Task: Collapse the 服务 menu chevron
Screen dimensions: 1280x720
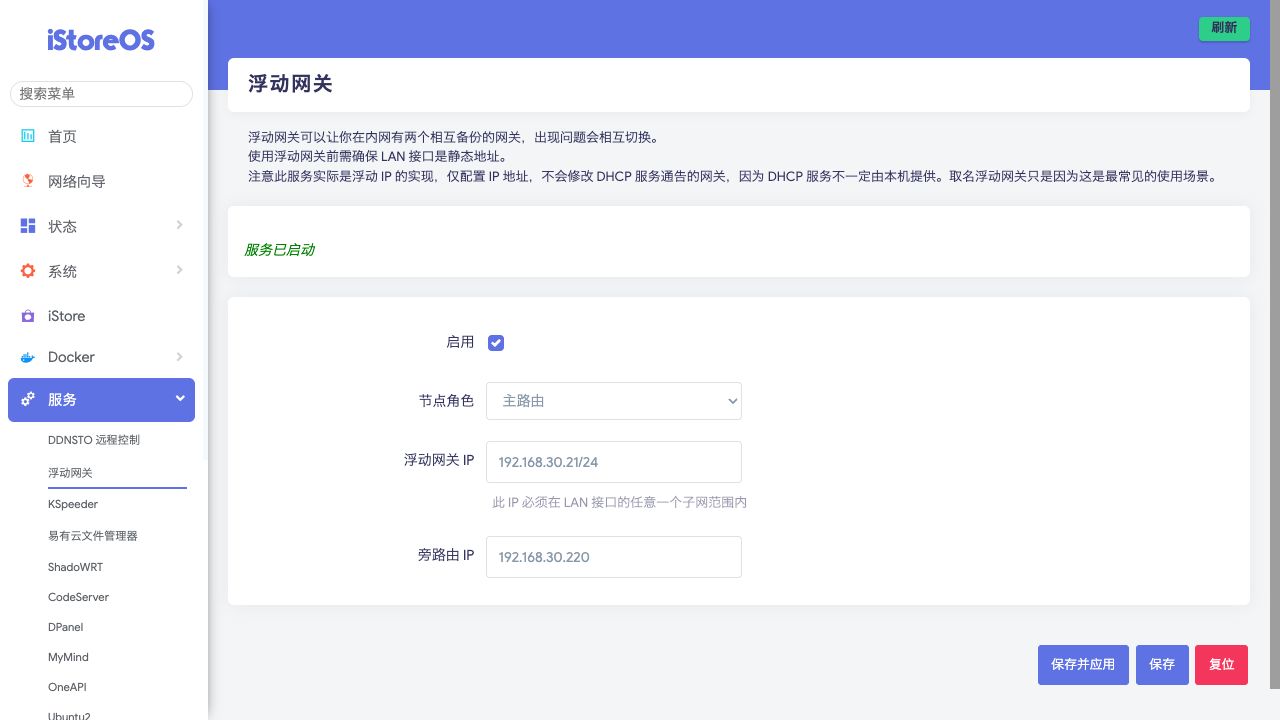Action: pyautogui.click(x=180, y=398)
